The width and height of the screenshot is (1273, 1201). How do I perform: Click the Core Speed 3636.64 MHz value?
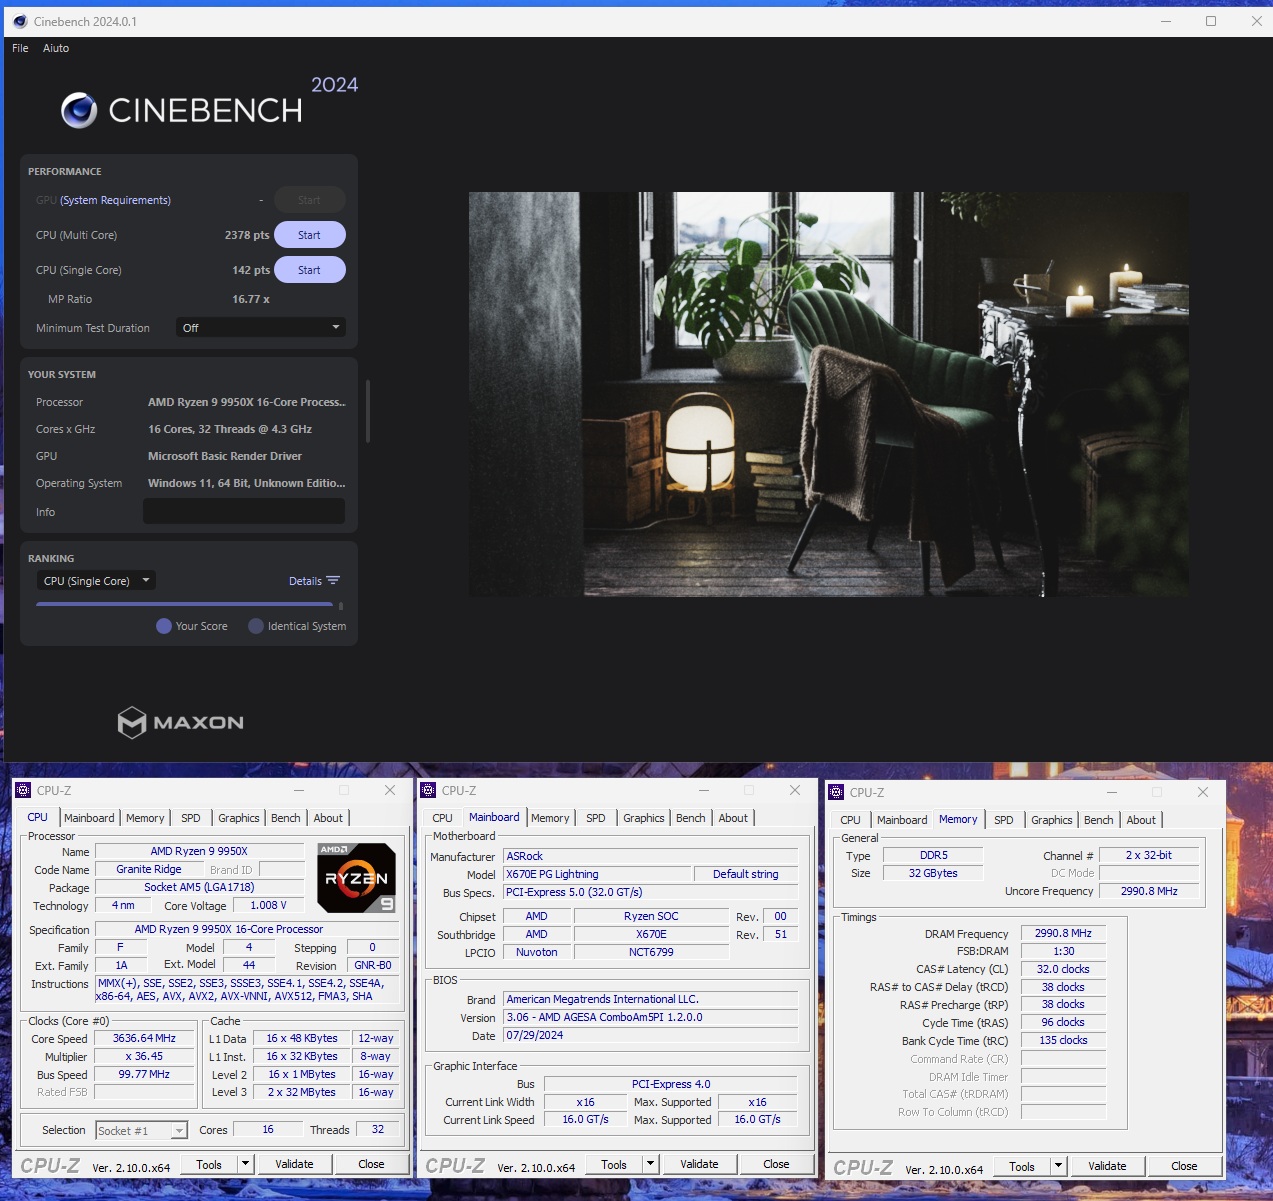[144, 1038]
